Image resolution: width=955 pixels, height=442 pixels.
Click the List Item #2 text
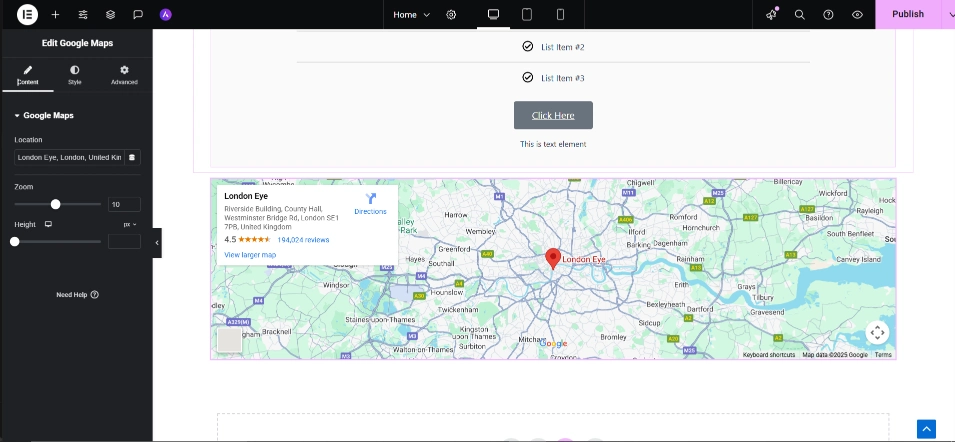click(563, 47)
